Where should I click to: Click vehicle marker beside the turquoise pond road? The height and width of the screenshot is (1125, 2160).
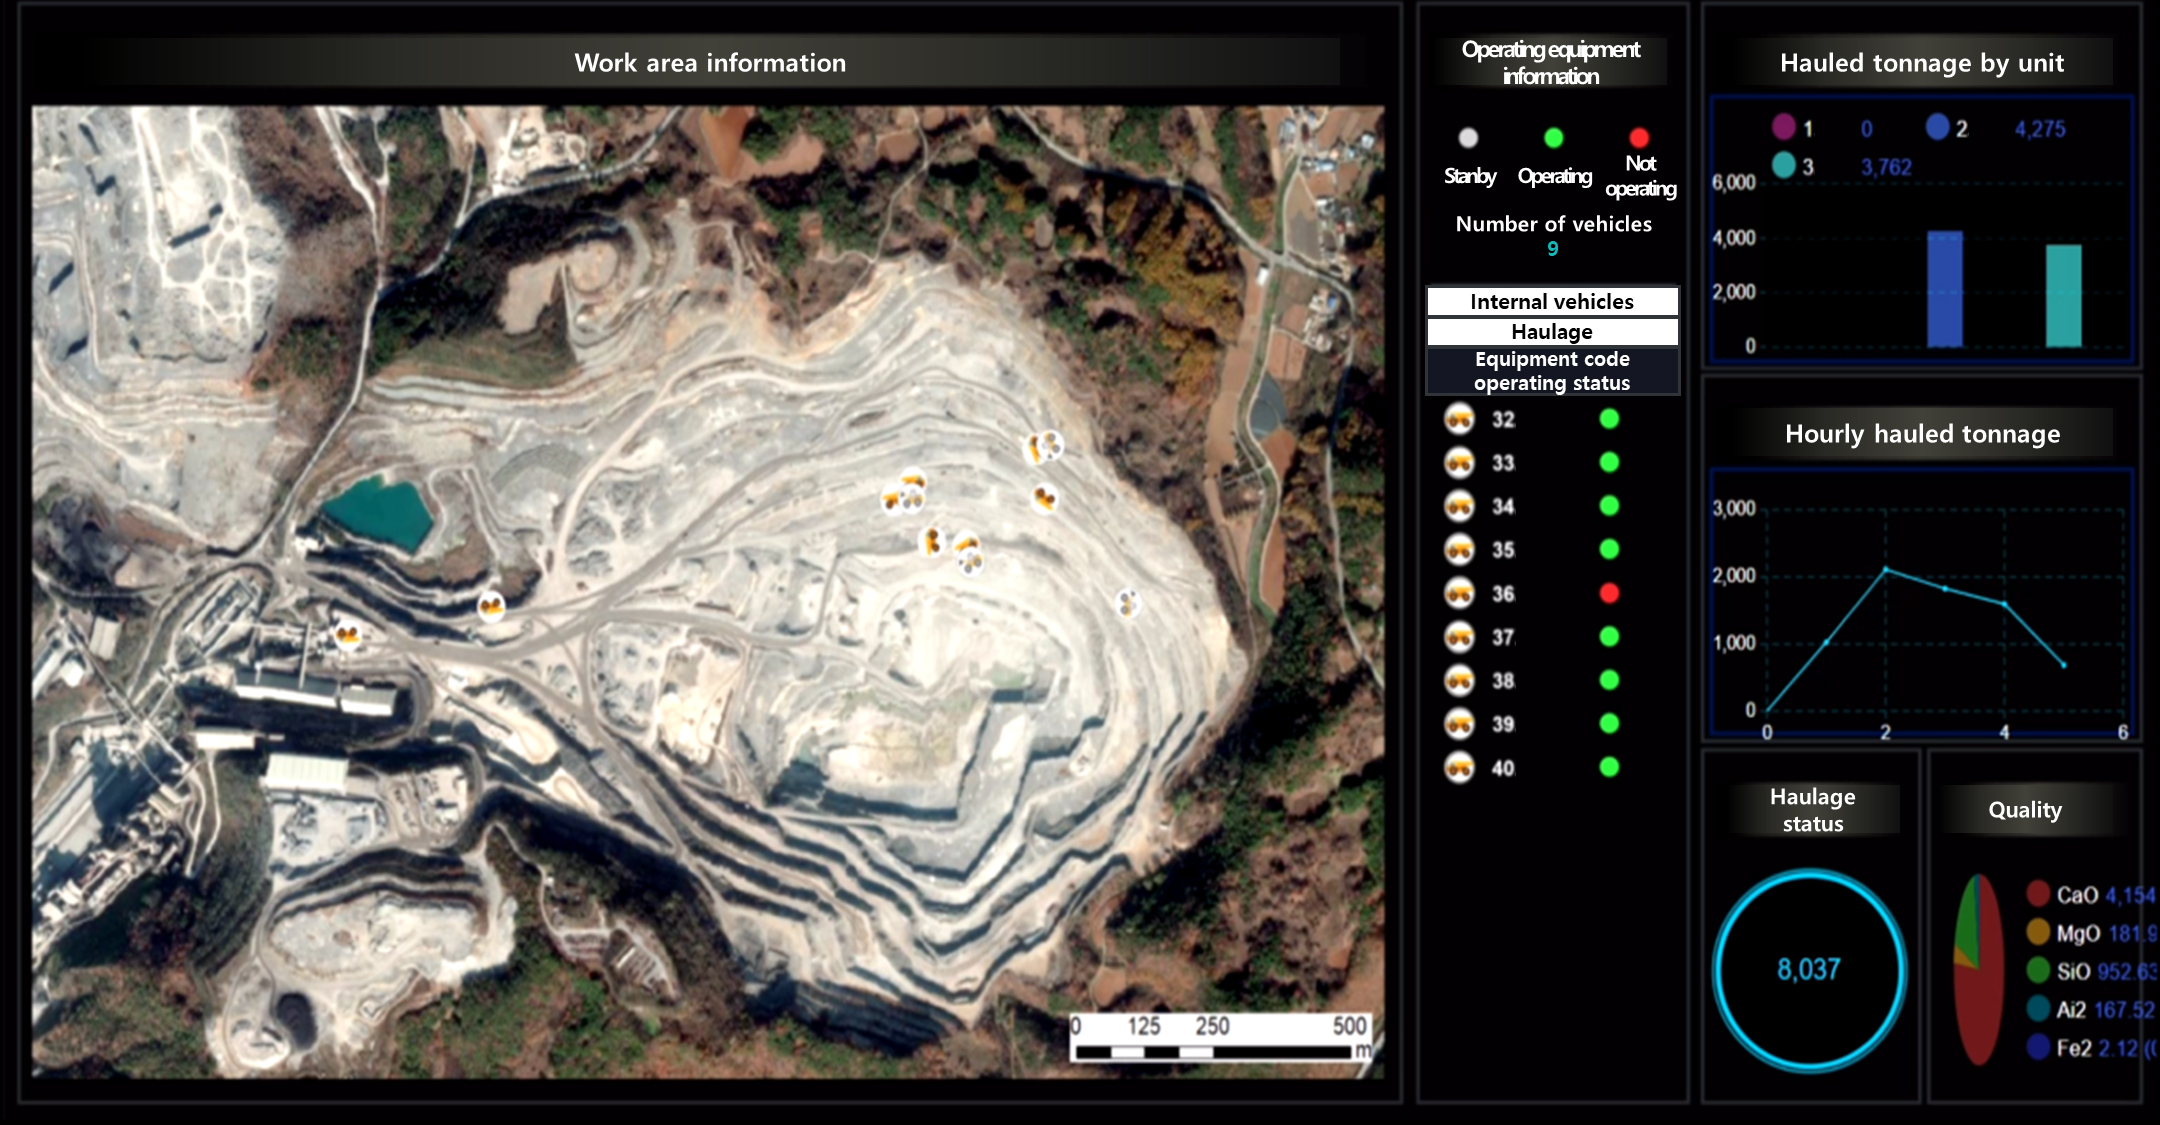(x=491, y=605)
